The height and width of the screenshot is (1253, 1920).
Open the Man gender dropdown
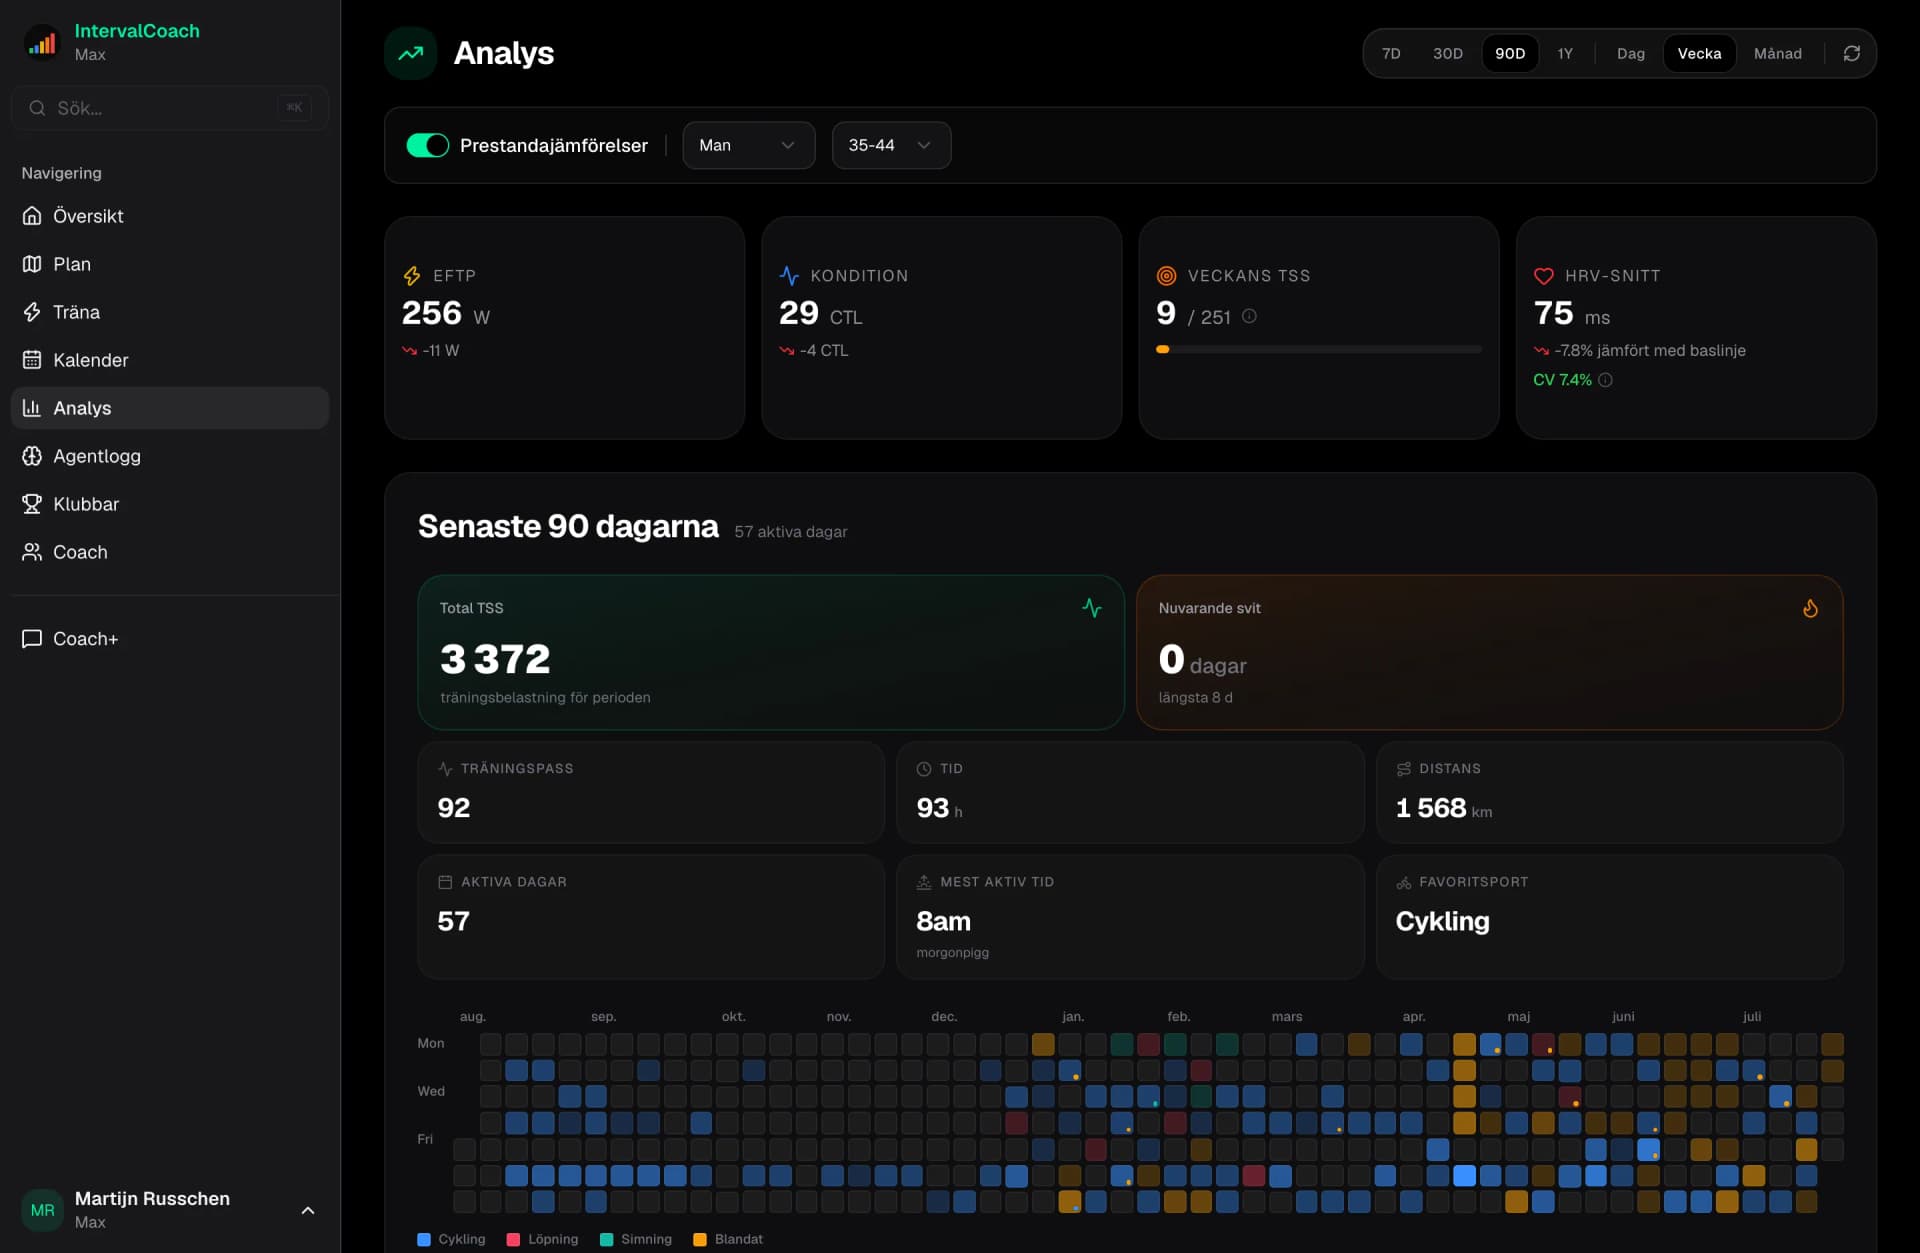pos(748,146)
